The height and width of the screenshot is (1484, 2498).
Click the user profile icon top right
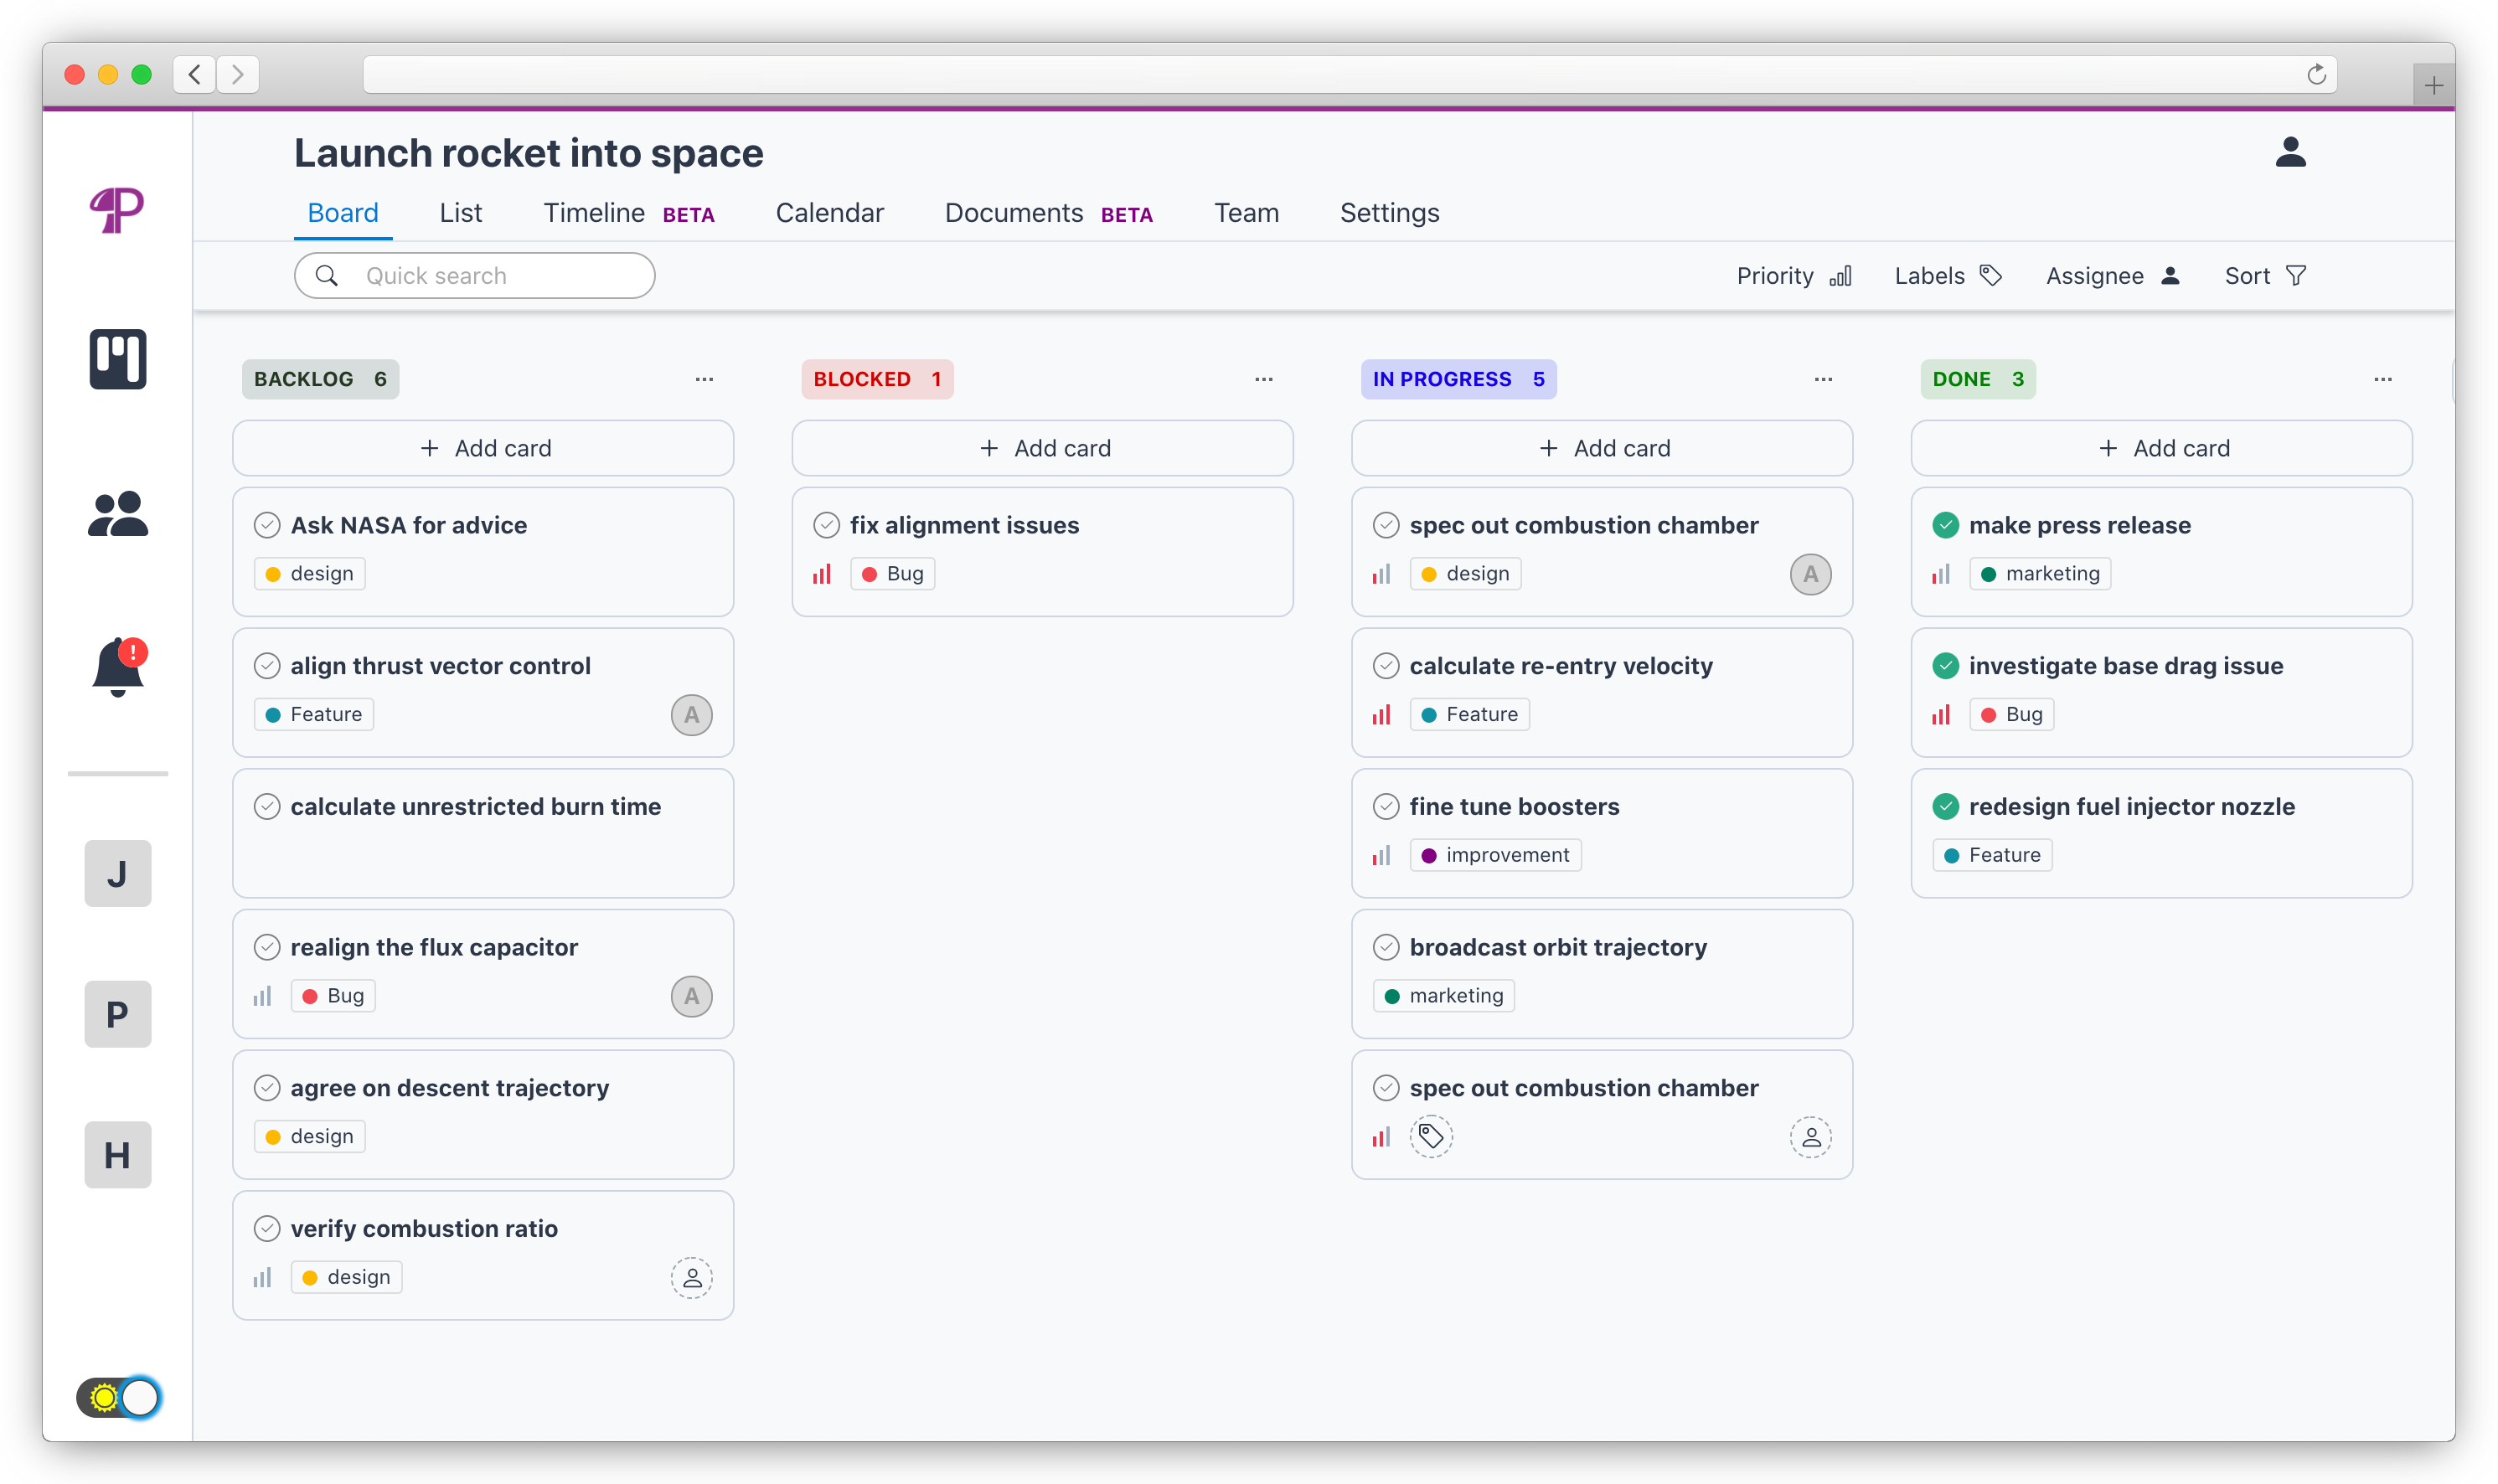[2290, 153]
